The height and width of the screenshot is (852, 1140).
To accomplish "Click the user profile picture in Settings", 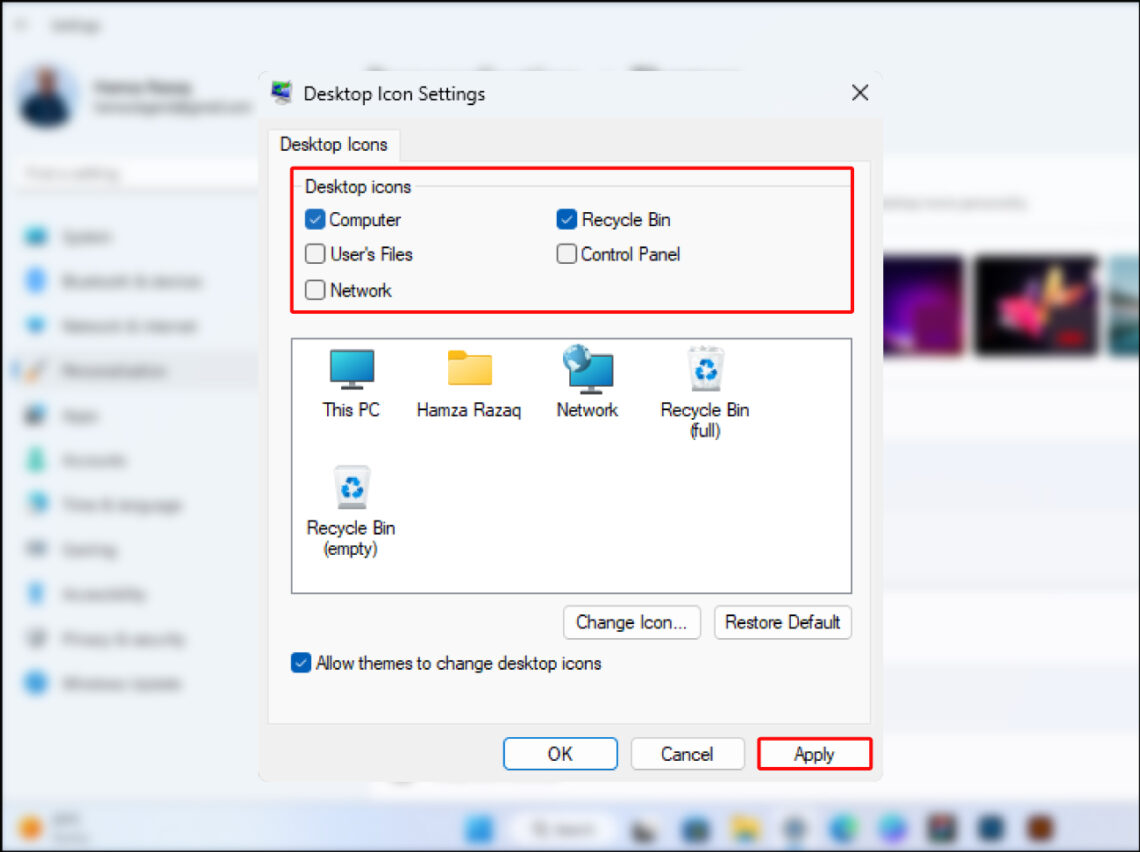I will (x=50, y=95).
